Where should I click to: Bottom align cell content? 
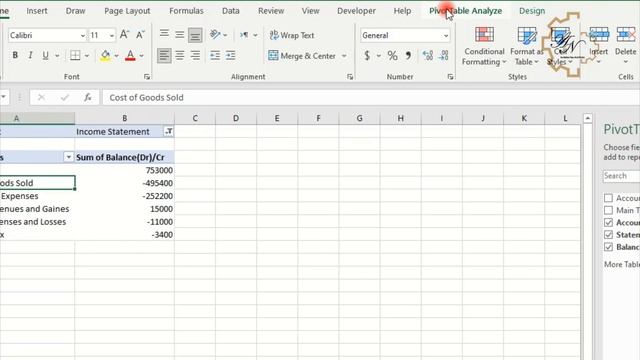pyautogui.click(x=195, y=35)
